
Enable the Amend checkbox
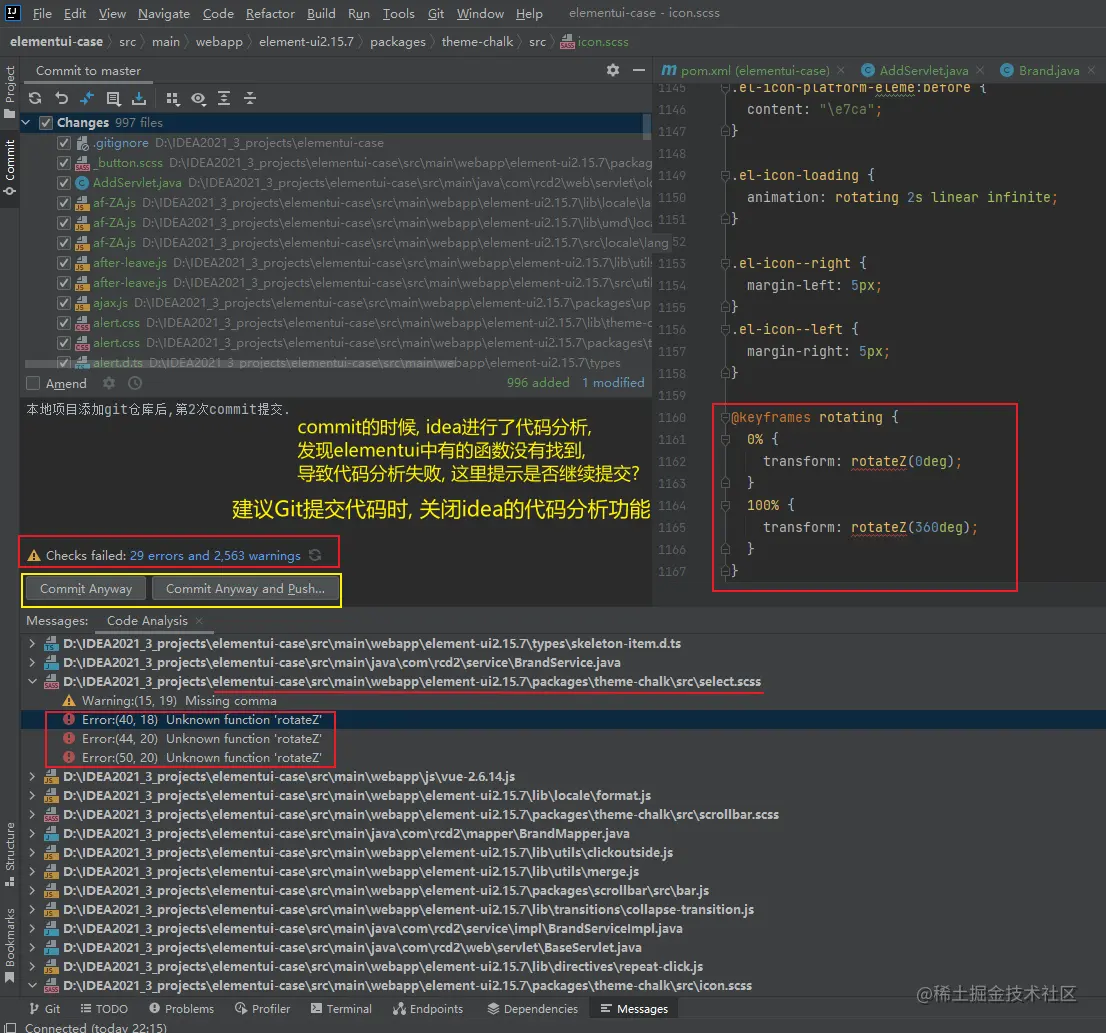(x=32, y=384)
